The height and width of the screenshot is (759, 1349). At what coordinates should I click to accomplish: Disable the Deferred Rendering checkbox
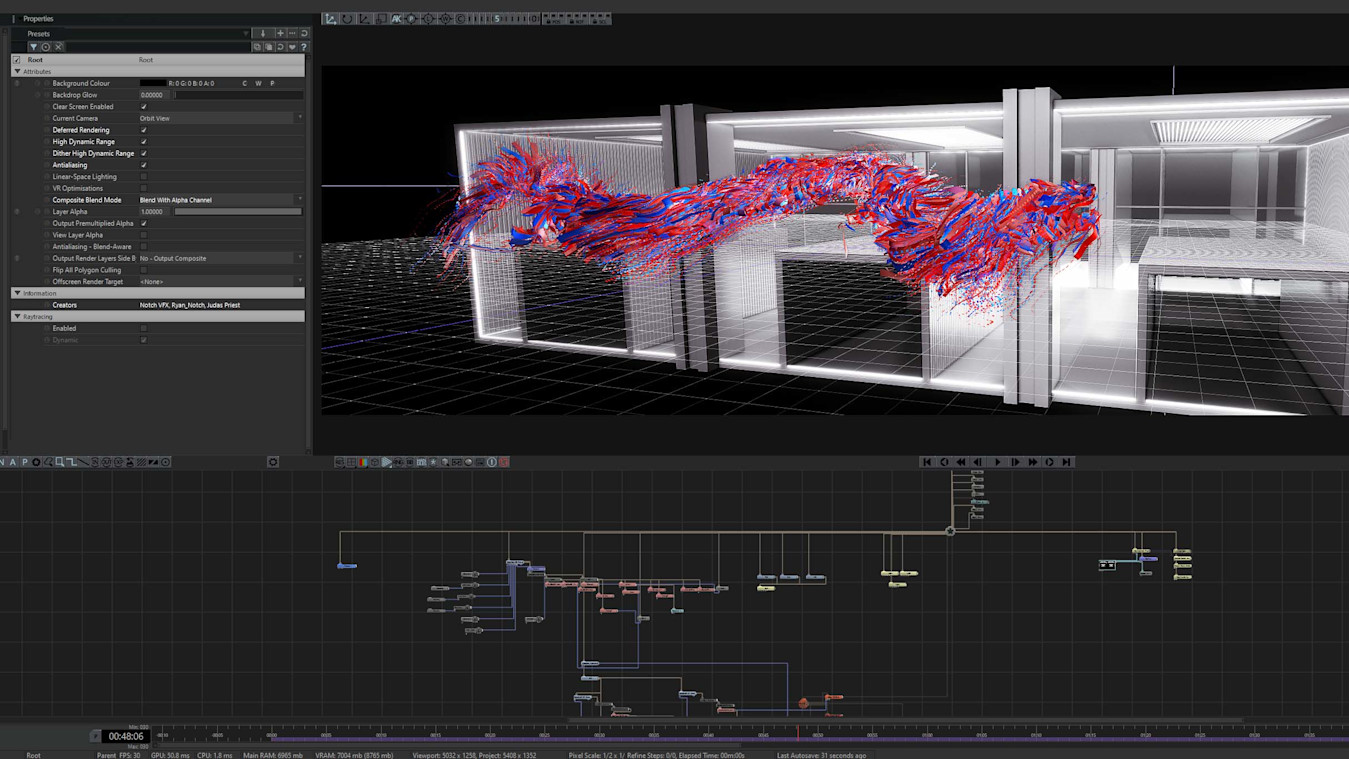(144, 130)
